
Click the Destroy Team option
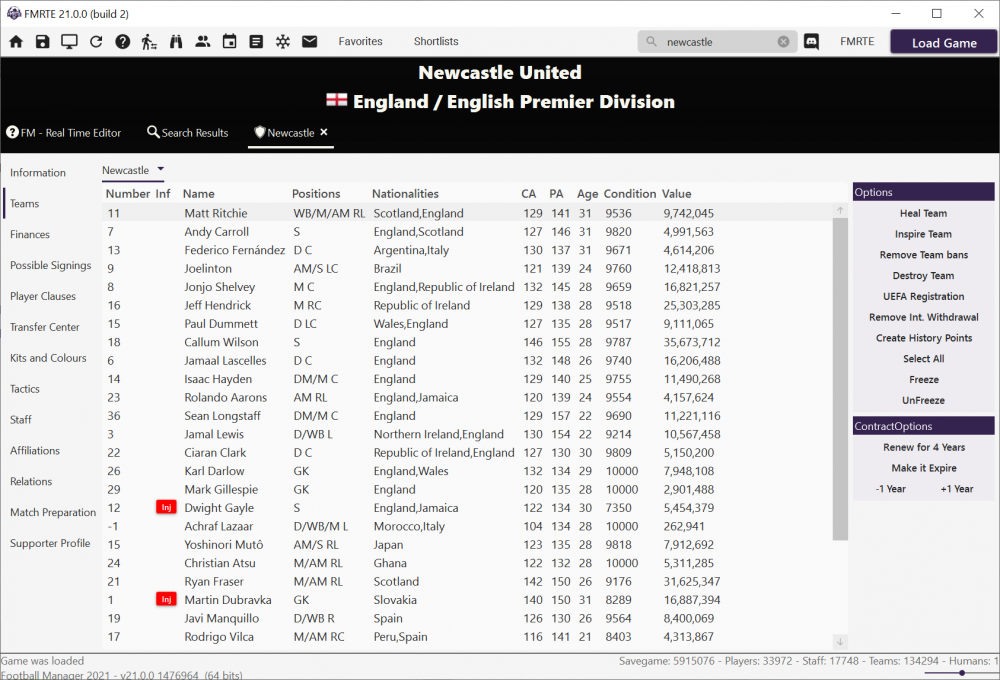pos(923,276)
